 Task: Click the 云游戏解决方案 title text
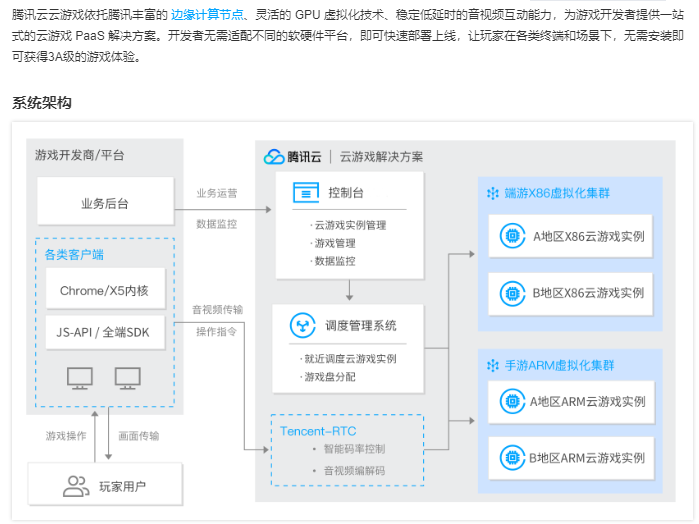(381, 157)
